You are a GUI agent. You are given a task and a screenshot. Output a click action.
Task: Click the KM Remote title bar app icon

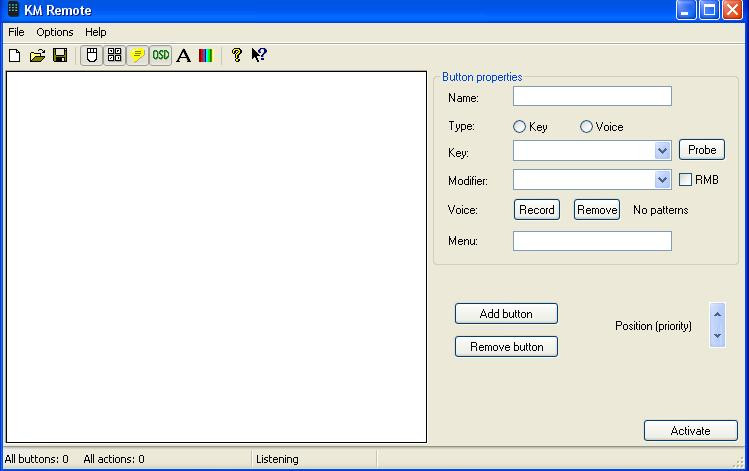click(x=13, y=10)
